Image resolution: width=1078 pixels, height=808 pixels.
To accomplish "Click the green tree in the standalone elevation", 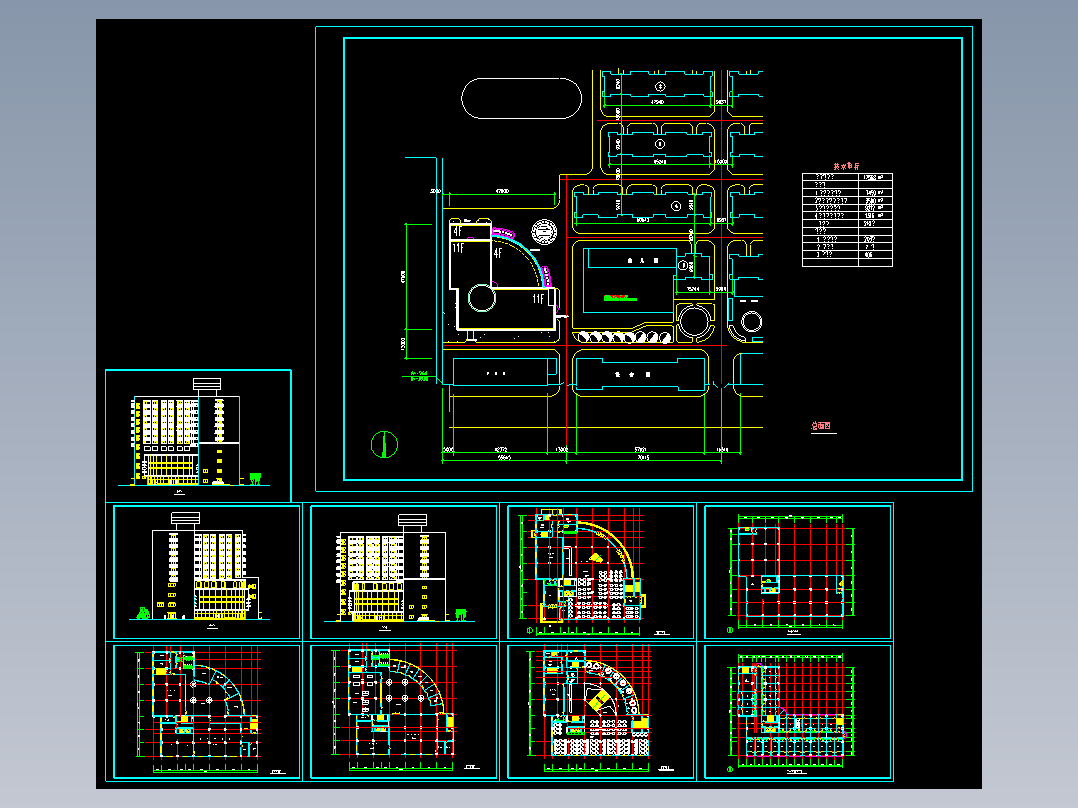I will 255,478.
